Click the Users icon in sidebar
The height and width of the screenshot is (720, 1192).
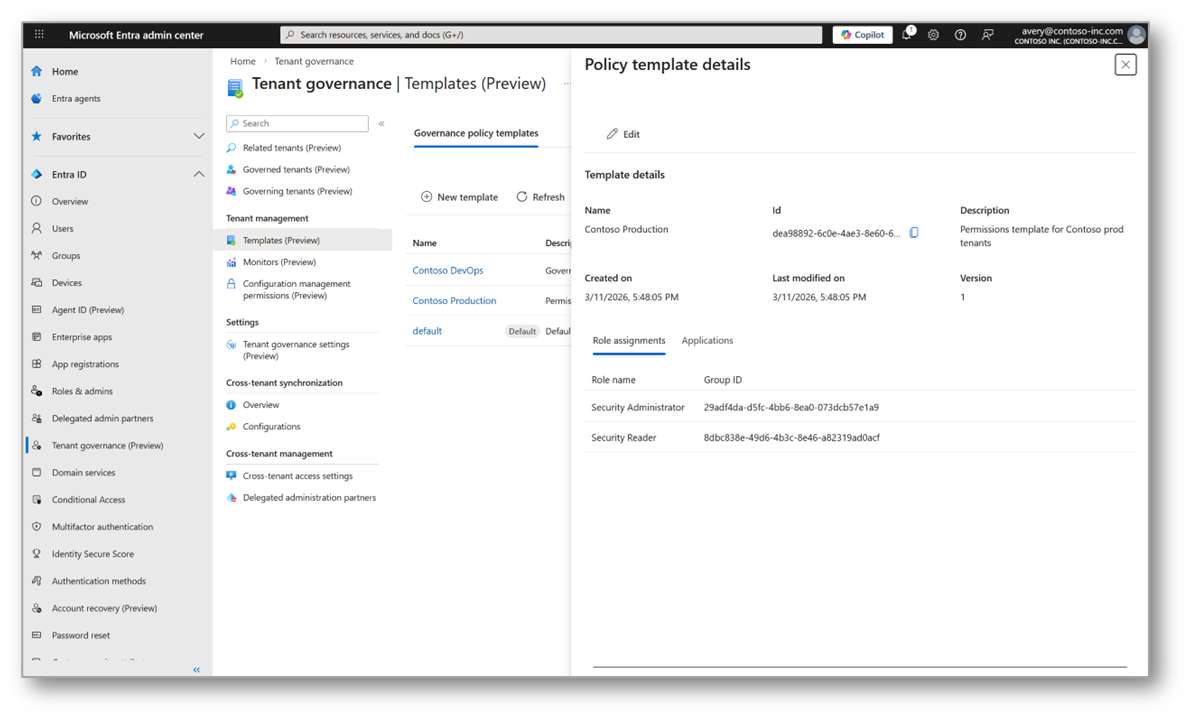[36, 228]
